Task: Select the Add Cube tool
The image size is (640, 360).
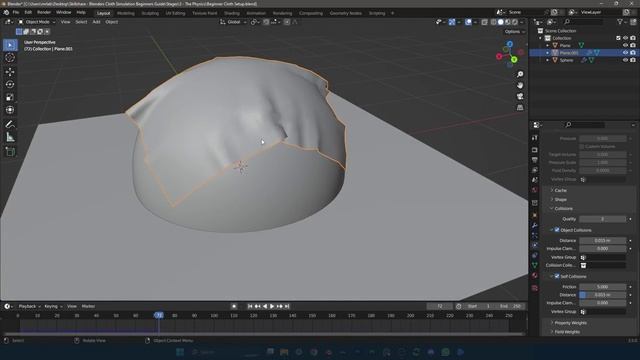Action: pos(10,152)
